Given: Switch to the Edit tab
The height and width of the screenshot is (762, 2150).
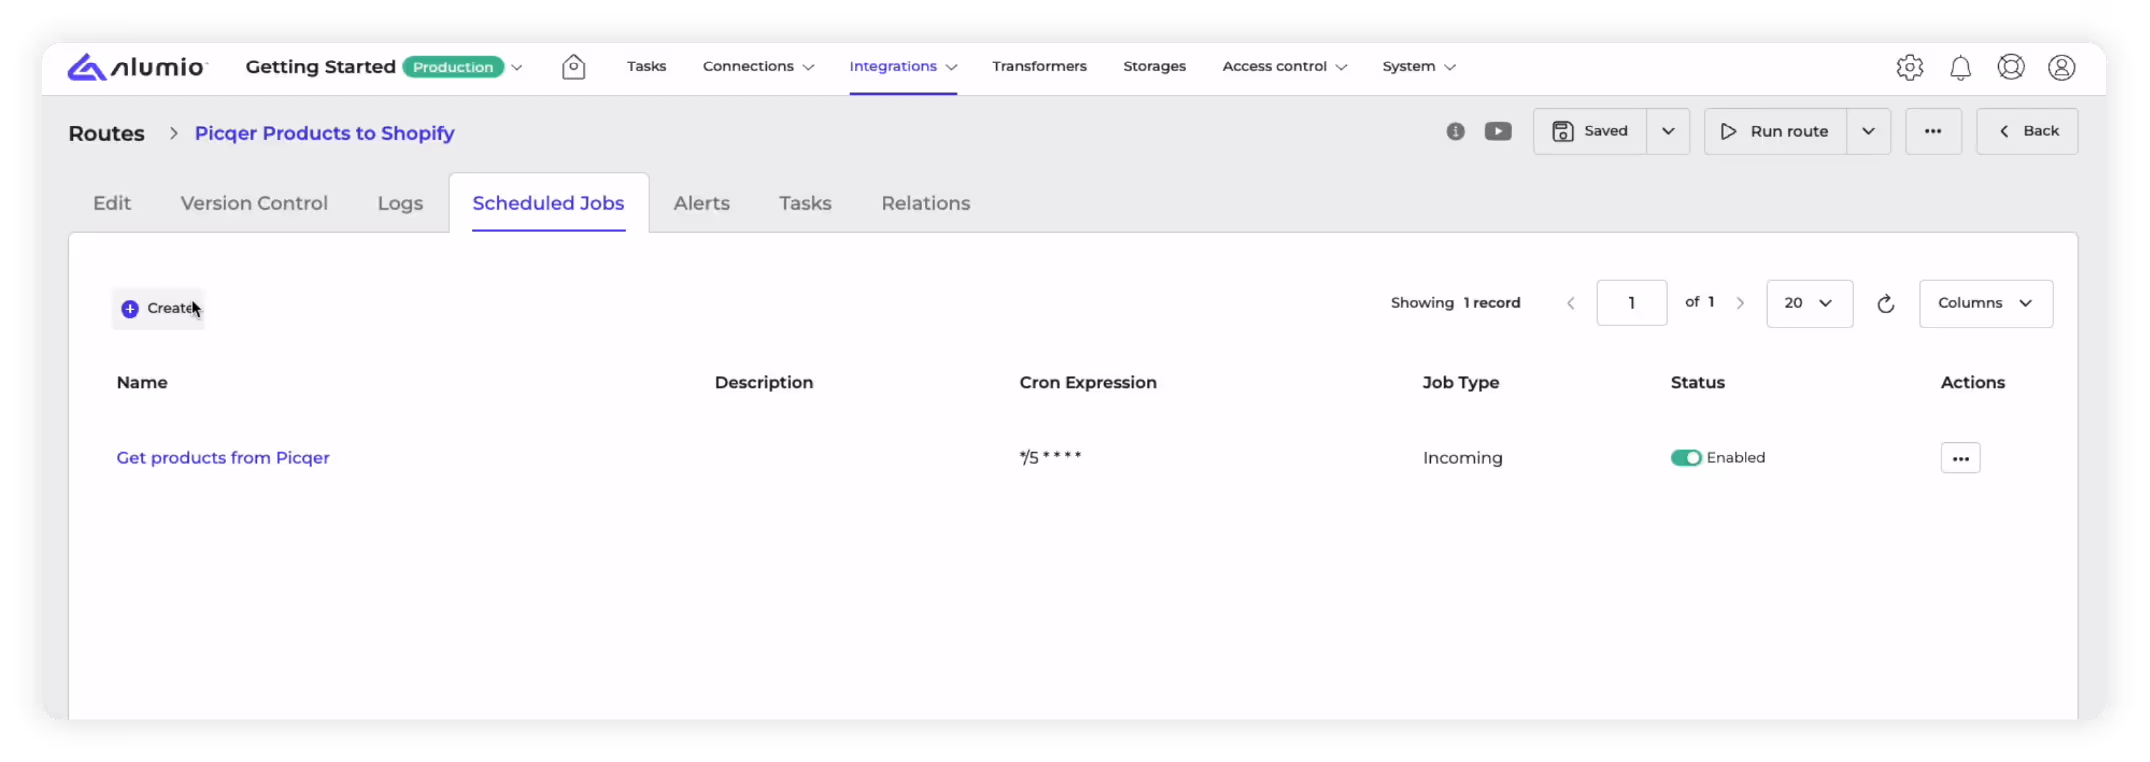Looking at the screenshot, I should [x=112, y=203].
